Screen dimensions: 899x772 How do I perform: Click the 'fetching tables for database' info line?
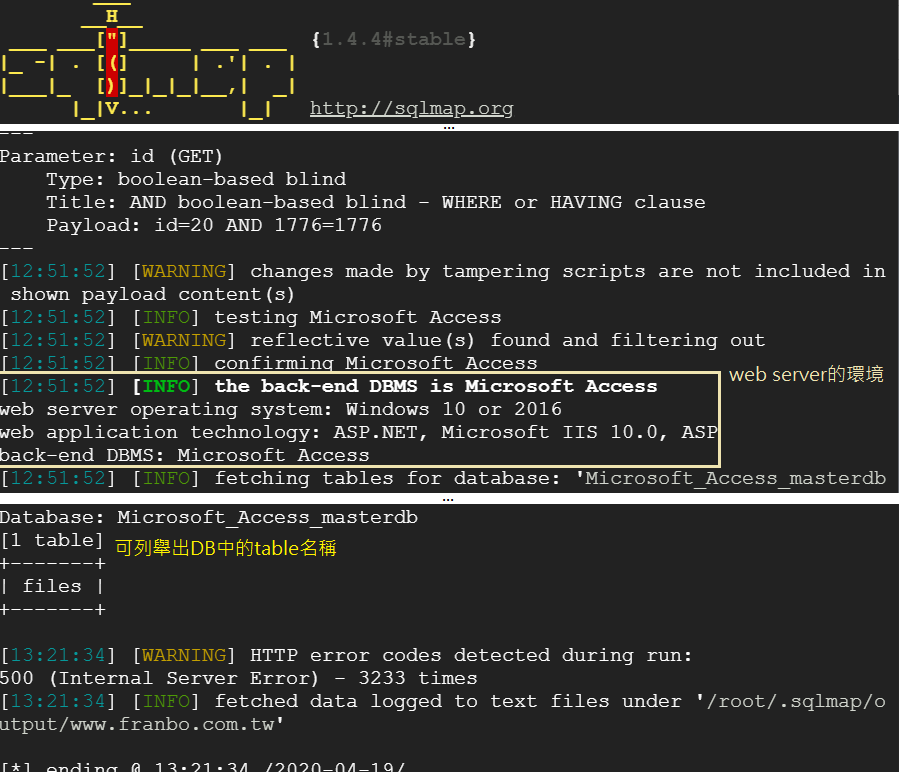point(443,478)
